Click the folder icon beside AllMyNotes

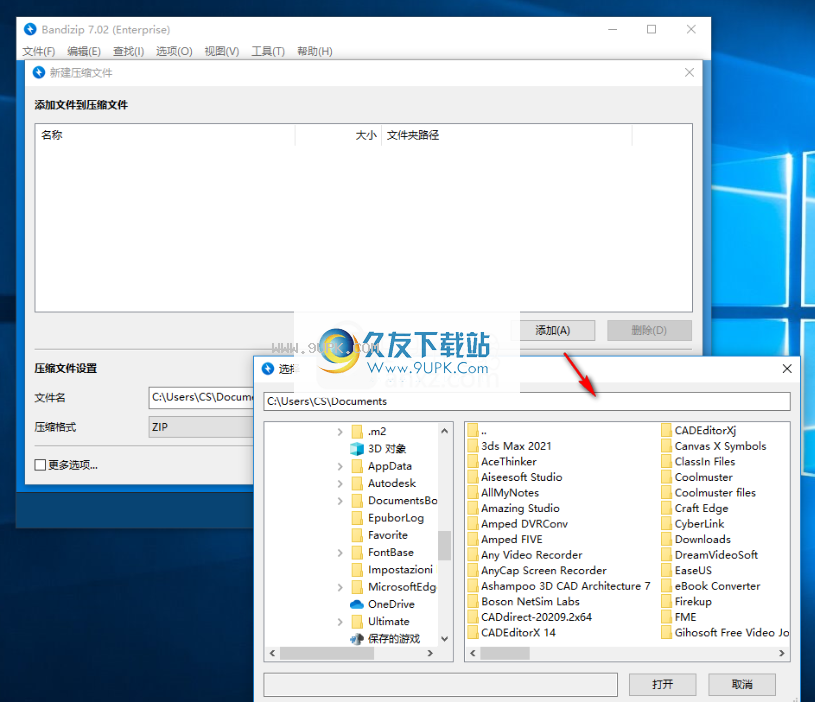pos(472,493)
